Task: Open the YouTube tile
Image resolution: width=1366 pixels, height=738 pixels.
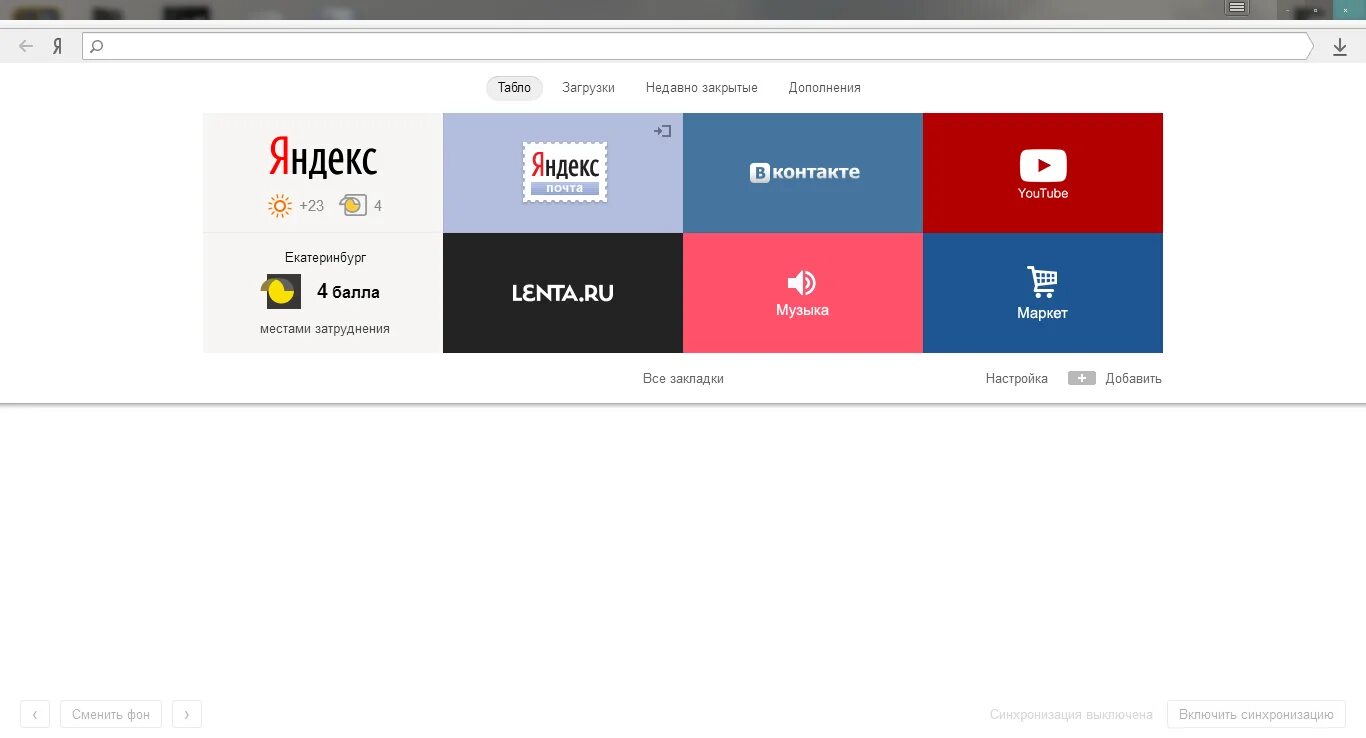Action: tap(1043, 173)
